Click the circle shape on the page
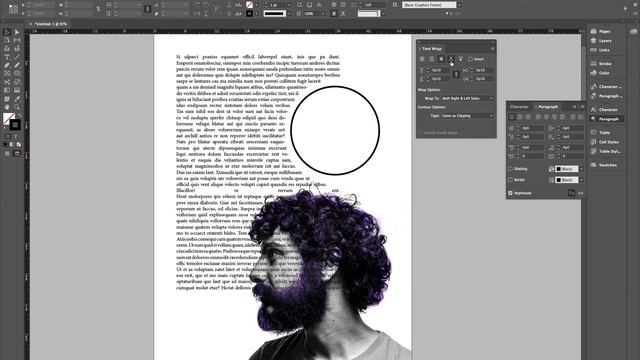The image size is (640, 360). tap(335, 131)
